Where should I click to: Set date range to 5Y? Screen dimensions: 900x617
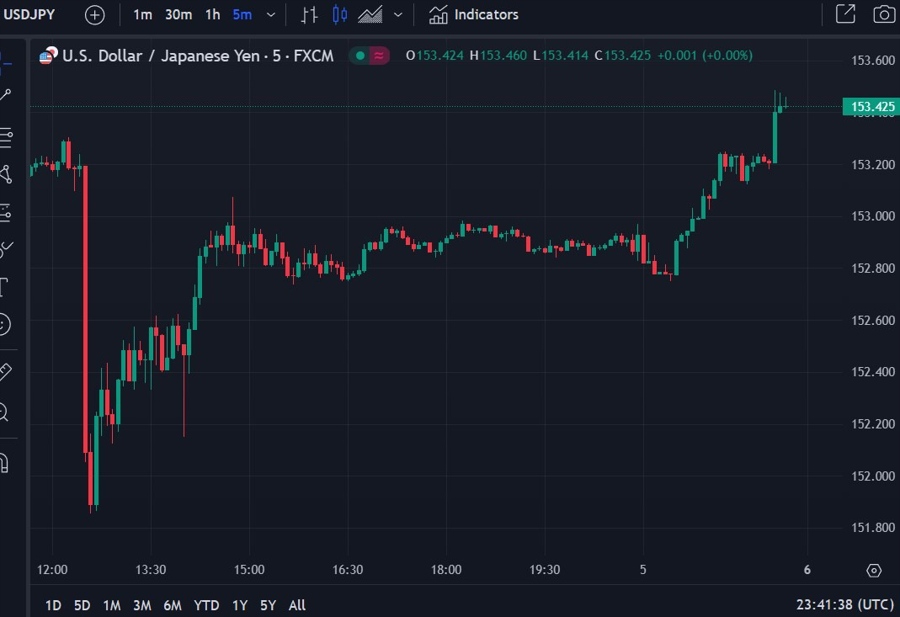pos(268,606)
